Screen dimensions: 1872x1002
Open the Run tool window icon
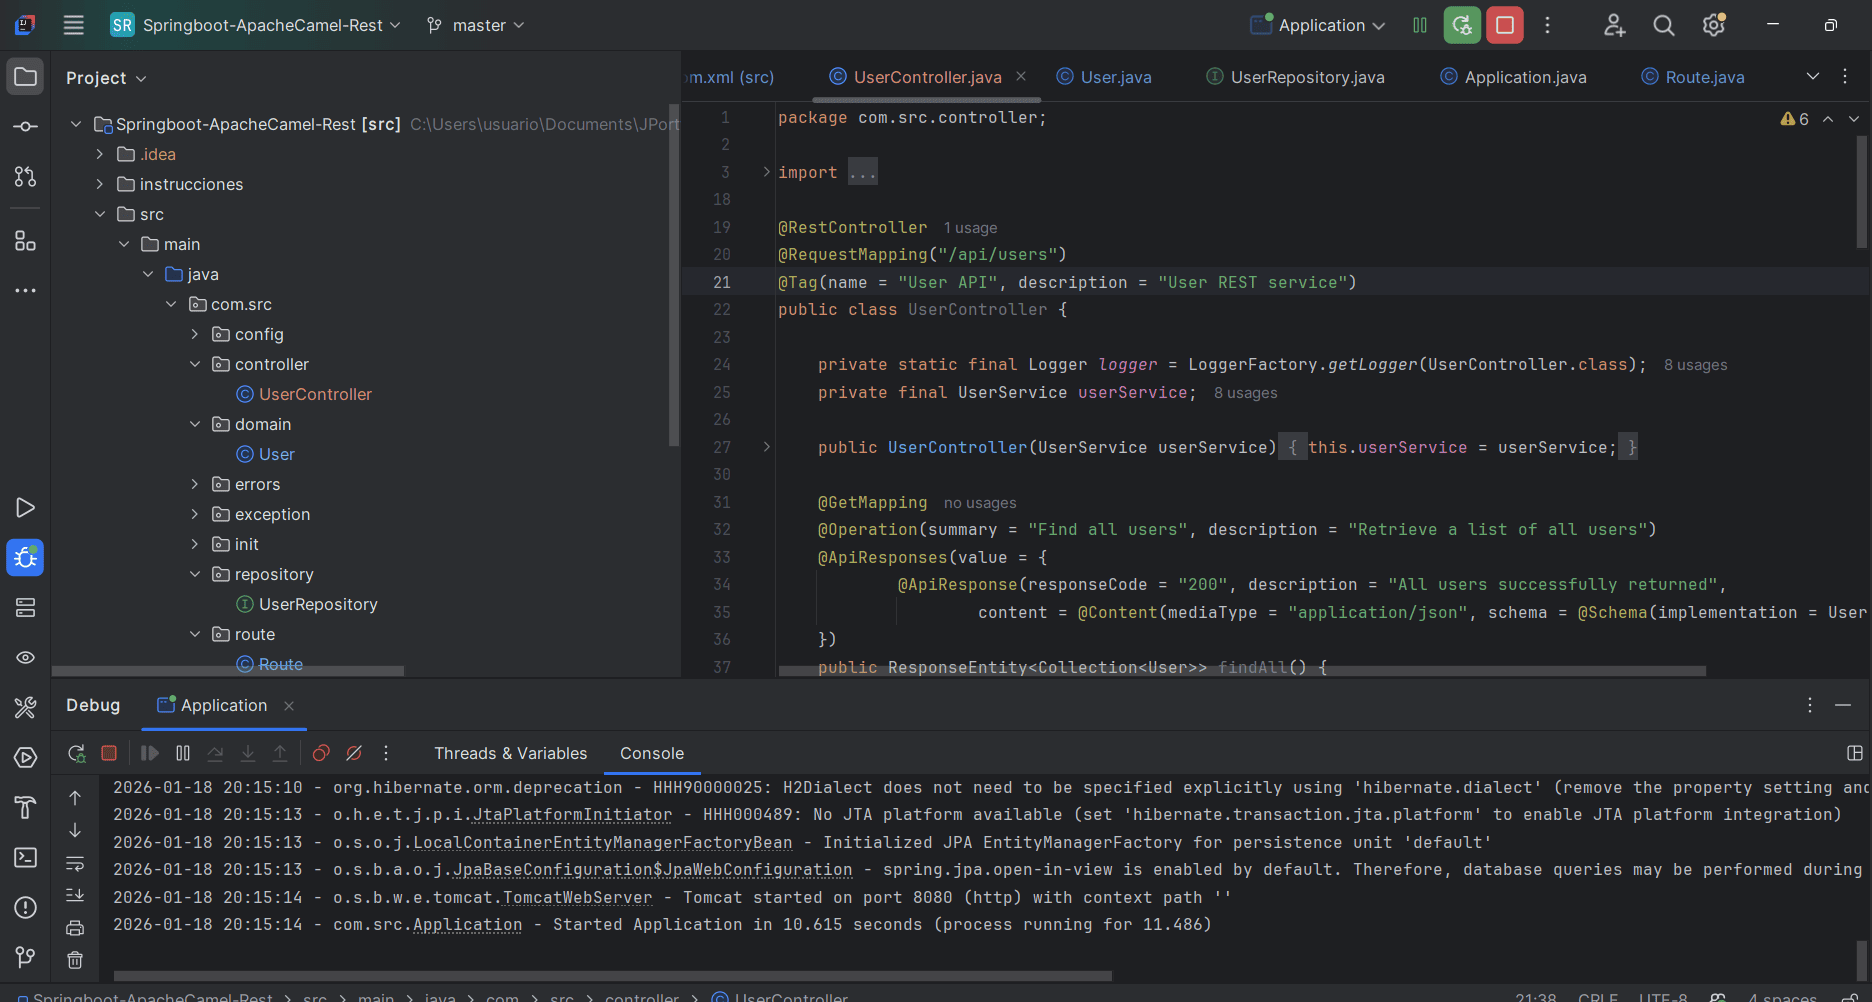point(25,507)
